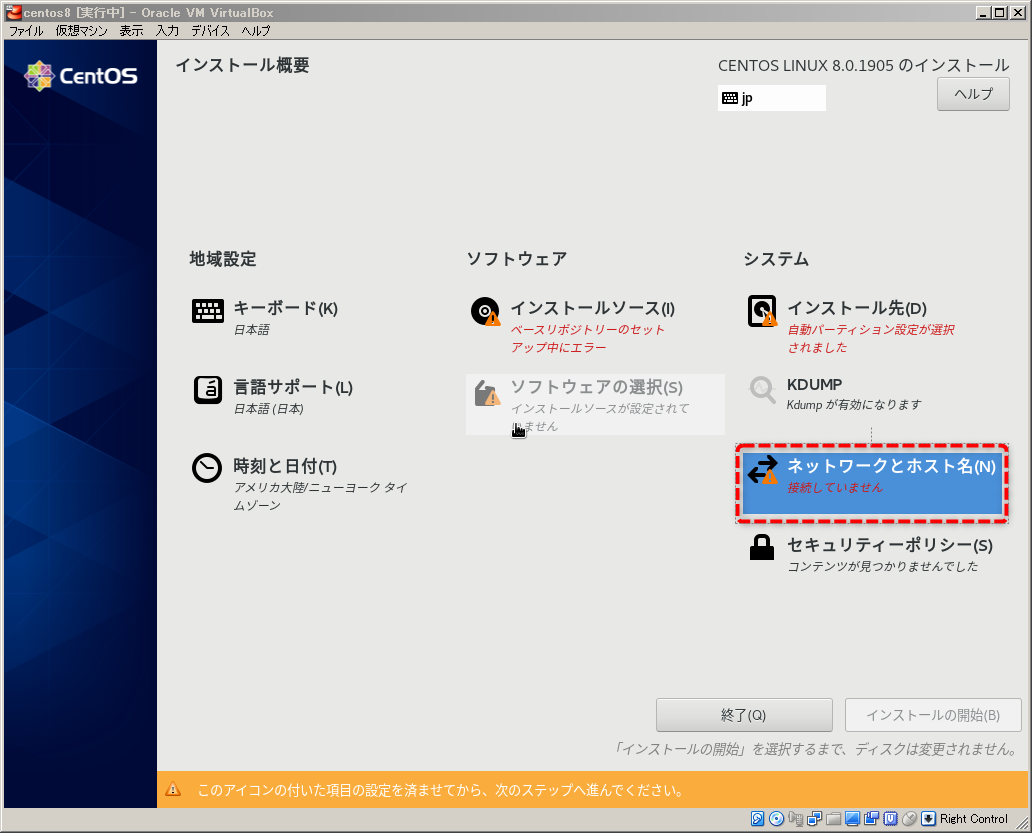Open Security Policy (セキュリティーポリシー) lock icon
The image size is (1032, 833).
point(761,547)
